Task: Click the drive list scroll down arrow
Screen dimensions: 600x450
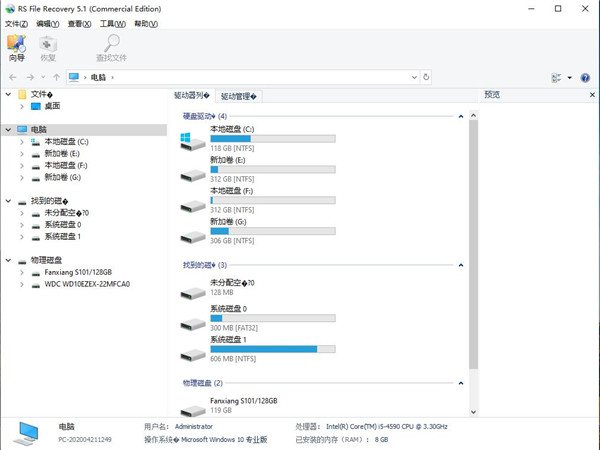Action: coord(473,412)
